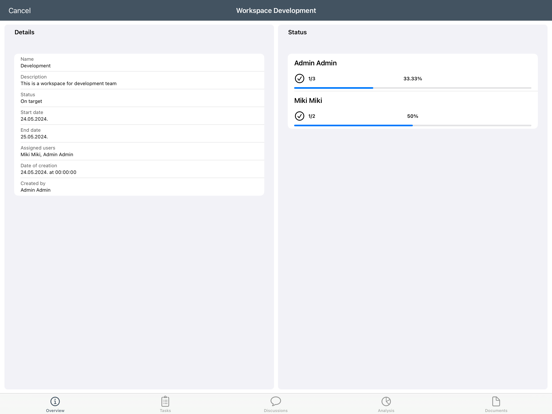Click the End date value

(34, 137)
